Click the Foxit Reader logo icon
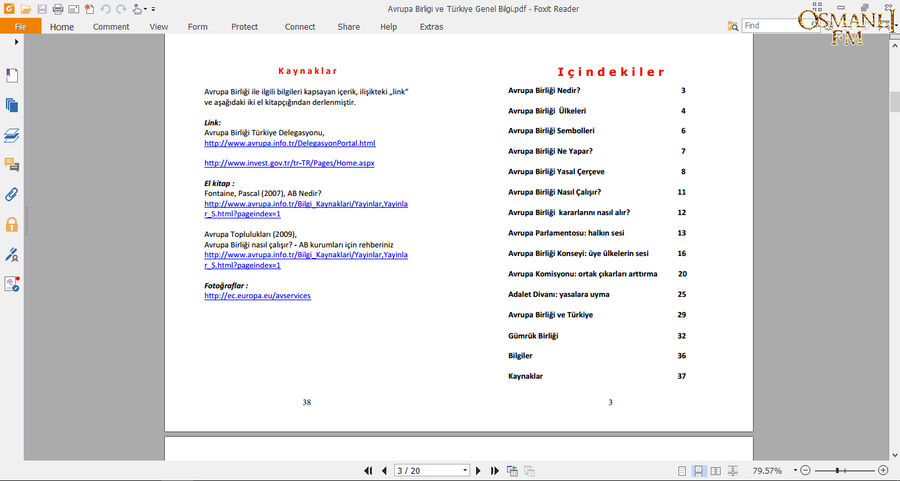Viewport: 900px width, 481px height. (x=9, y=9)
